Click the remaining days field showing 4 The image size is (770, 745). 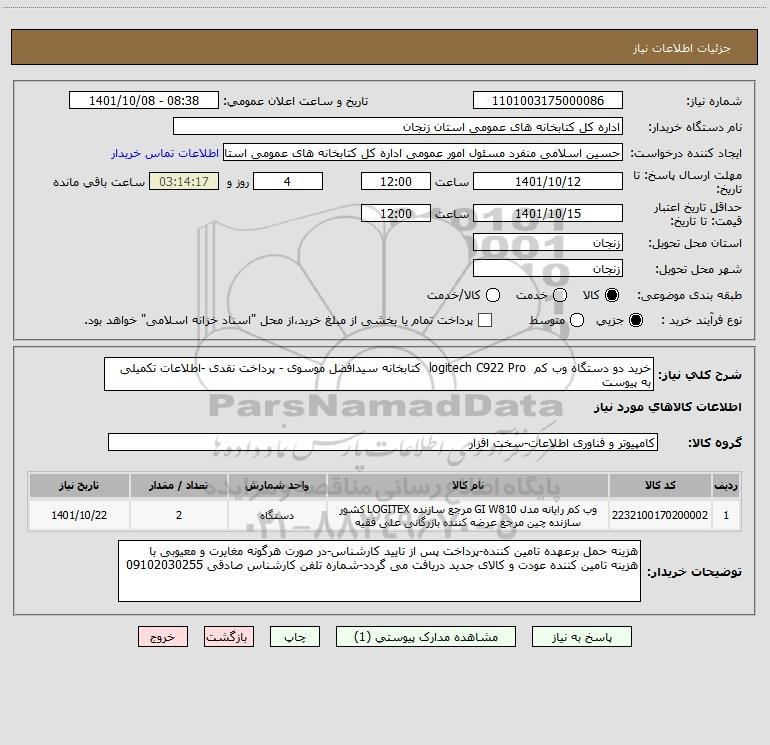pos(288,181)
